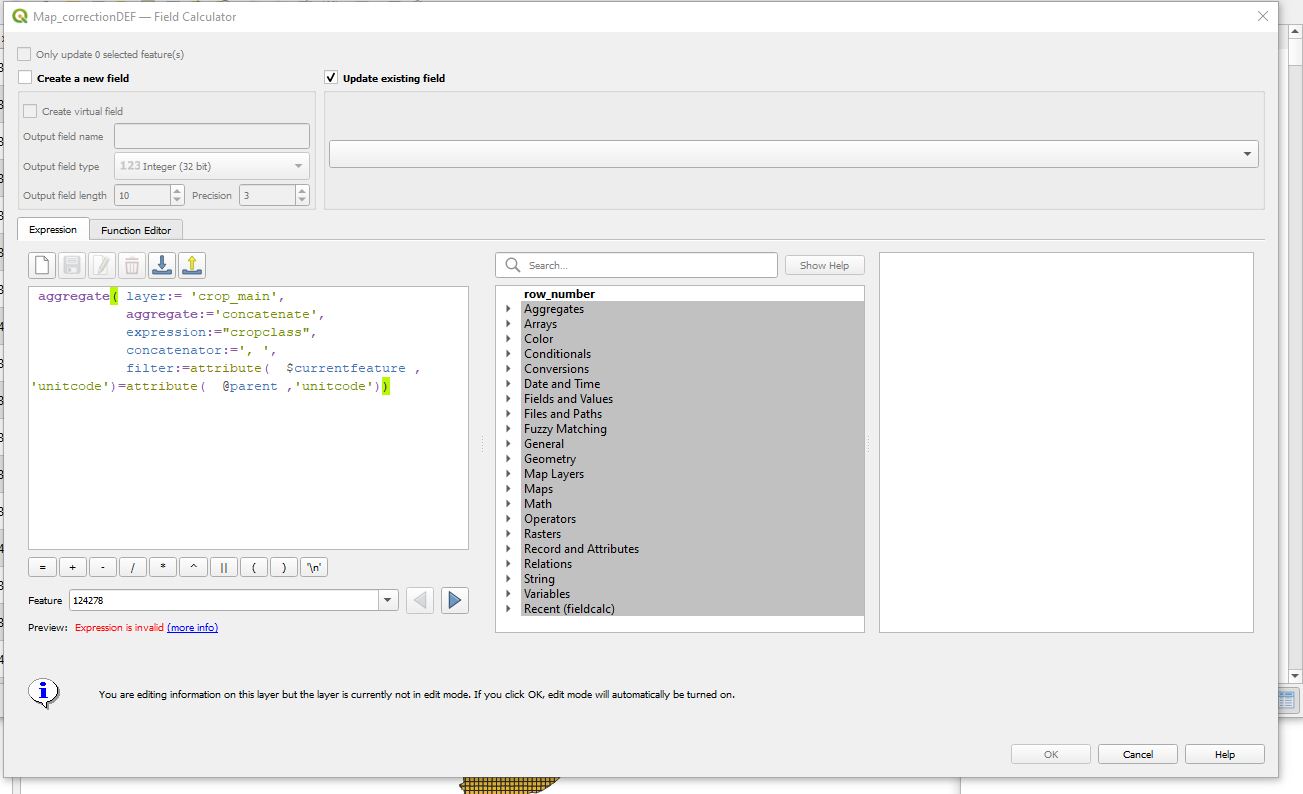Close the Field Calculator dialog

1263,16
